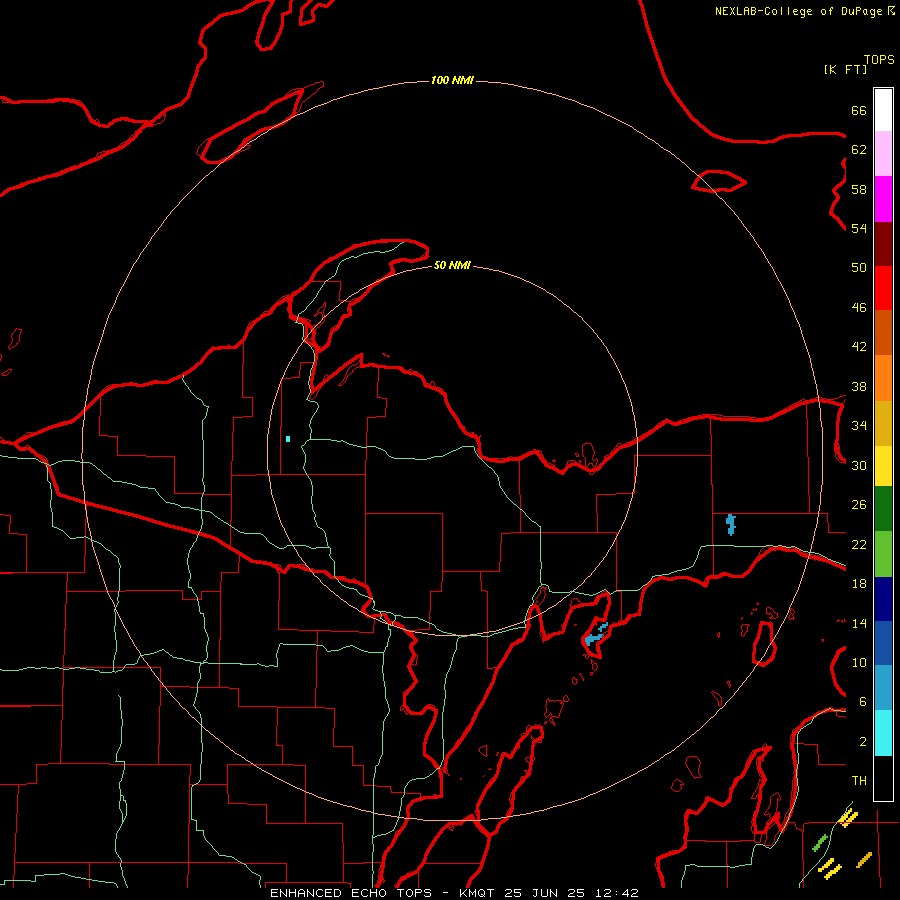Click the legend value "2"
The width and height of the screenshot is (900, 900).
tap(862, 742)
